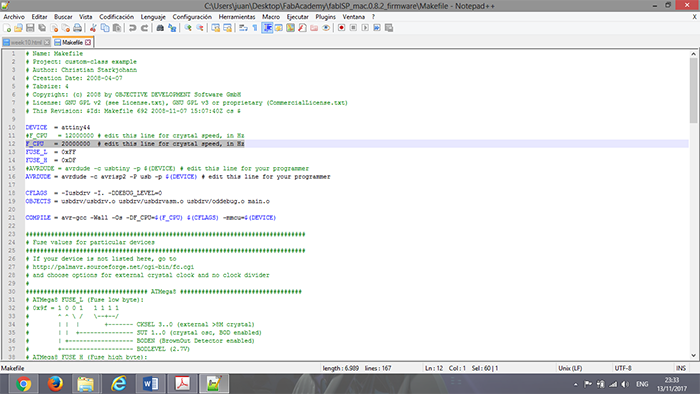Open the ? help menu
This screenshot has width=700, height=394.
[x=373, y=17]
